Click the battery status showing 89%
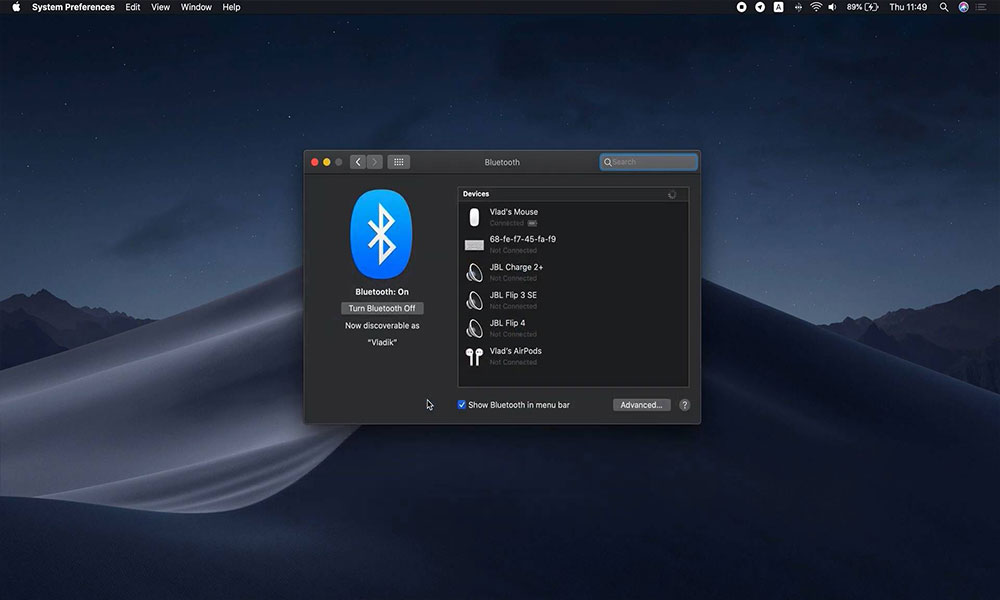Image resolution: width=1000 pixels, height=600 pixels. [862, 7]
